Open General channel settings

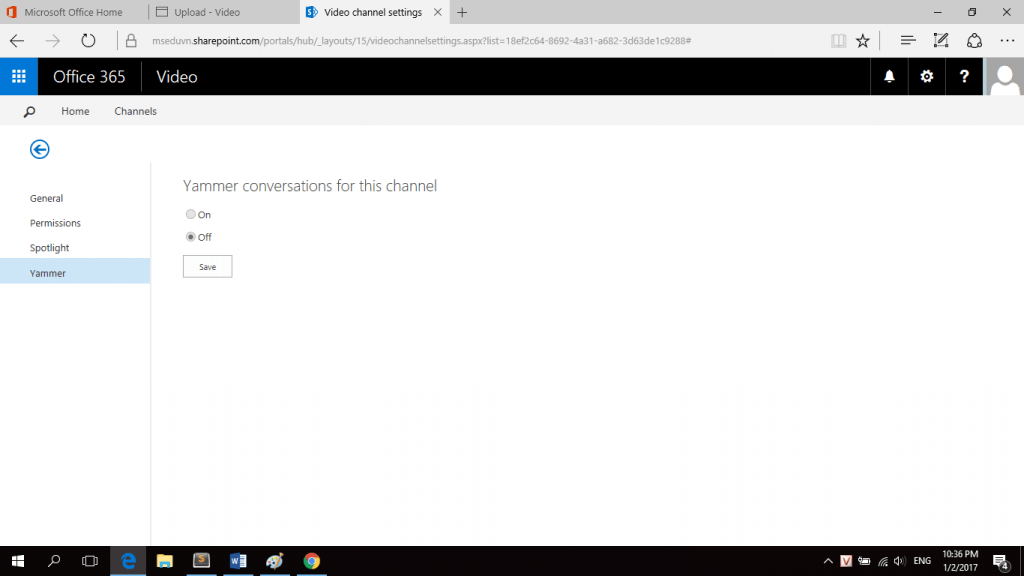(x=46, y=199)
